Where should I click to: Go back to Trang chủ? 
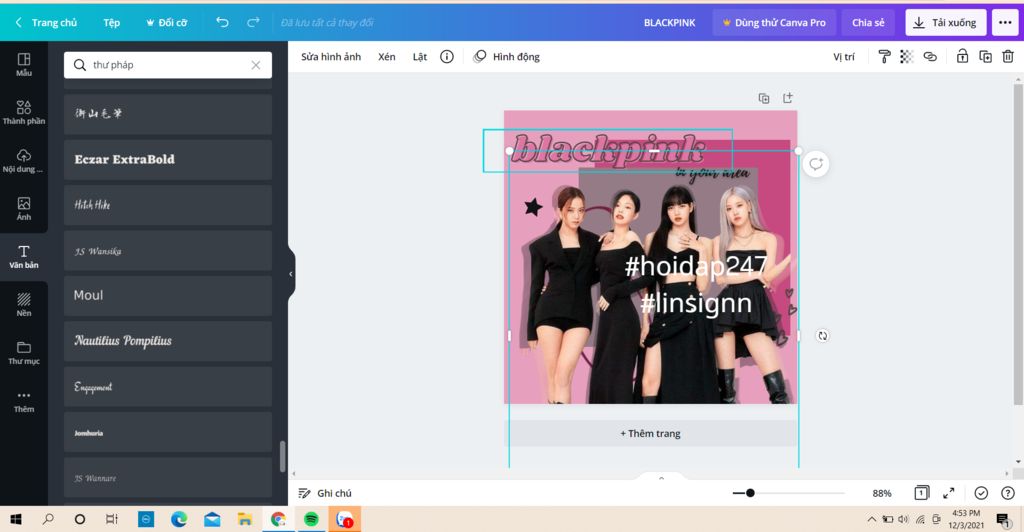46,22
